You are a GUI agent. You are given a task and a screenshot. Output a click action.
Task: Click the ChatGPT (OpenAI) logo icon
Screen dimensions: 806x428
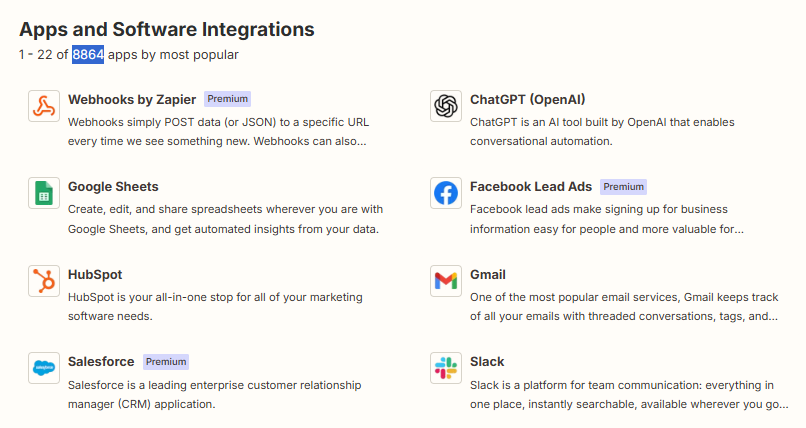[x=446, y=106]
